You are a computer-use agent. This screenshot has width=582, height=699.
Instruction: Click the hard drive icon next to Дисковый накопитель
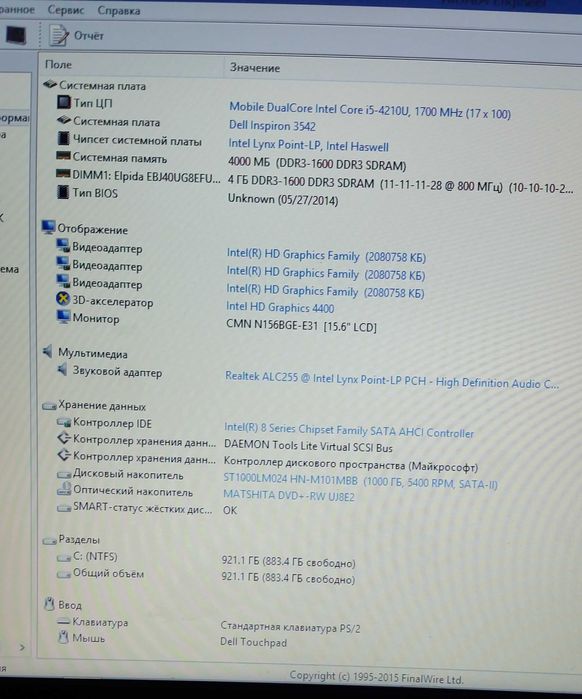pos(64,474)
